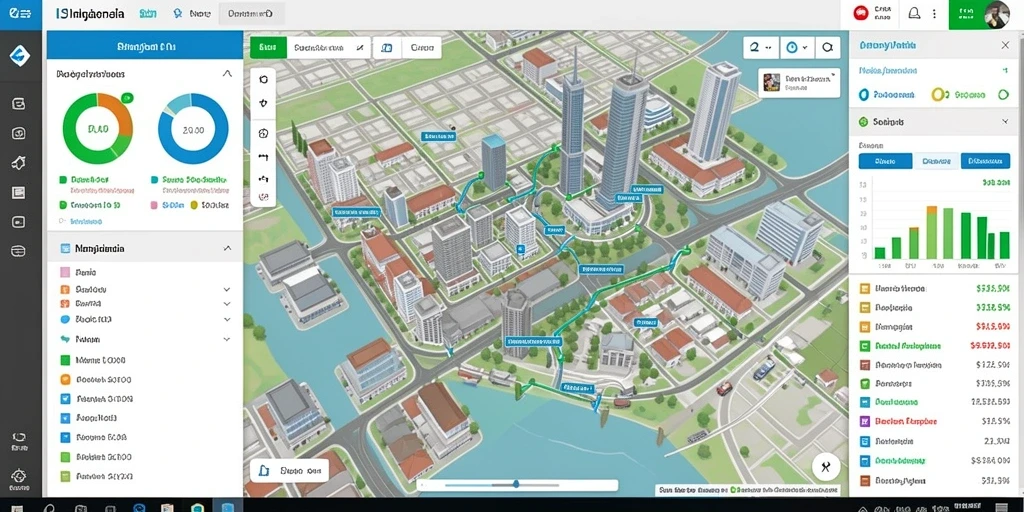Click the top icon in the white map toolbar
Image resolution: width=1024 pixels, height=512 pixels.
tap(263, 80)
